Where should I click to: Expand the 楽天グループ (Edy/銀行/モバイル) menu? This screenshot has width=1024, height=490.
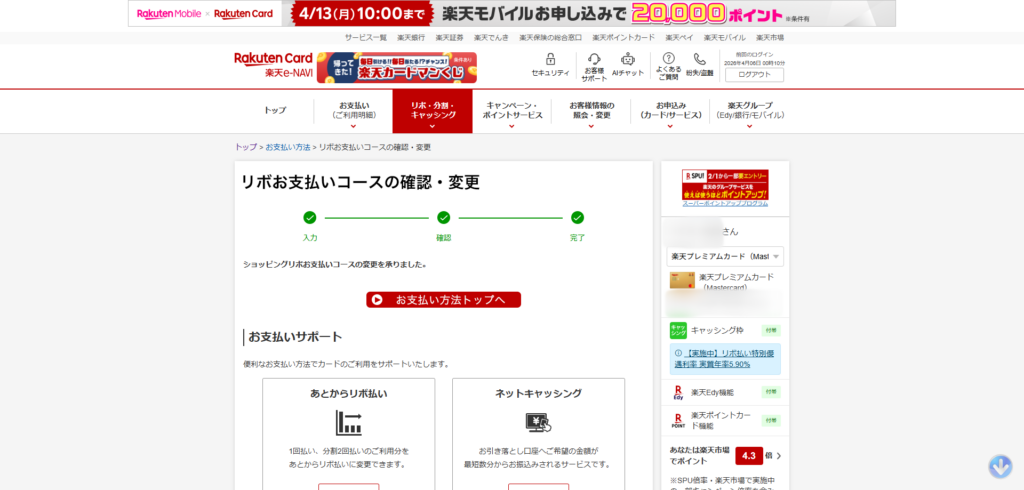pos(750,110)
